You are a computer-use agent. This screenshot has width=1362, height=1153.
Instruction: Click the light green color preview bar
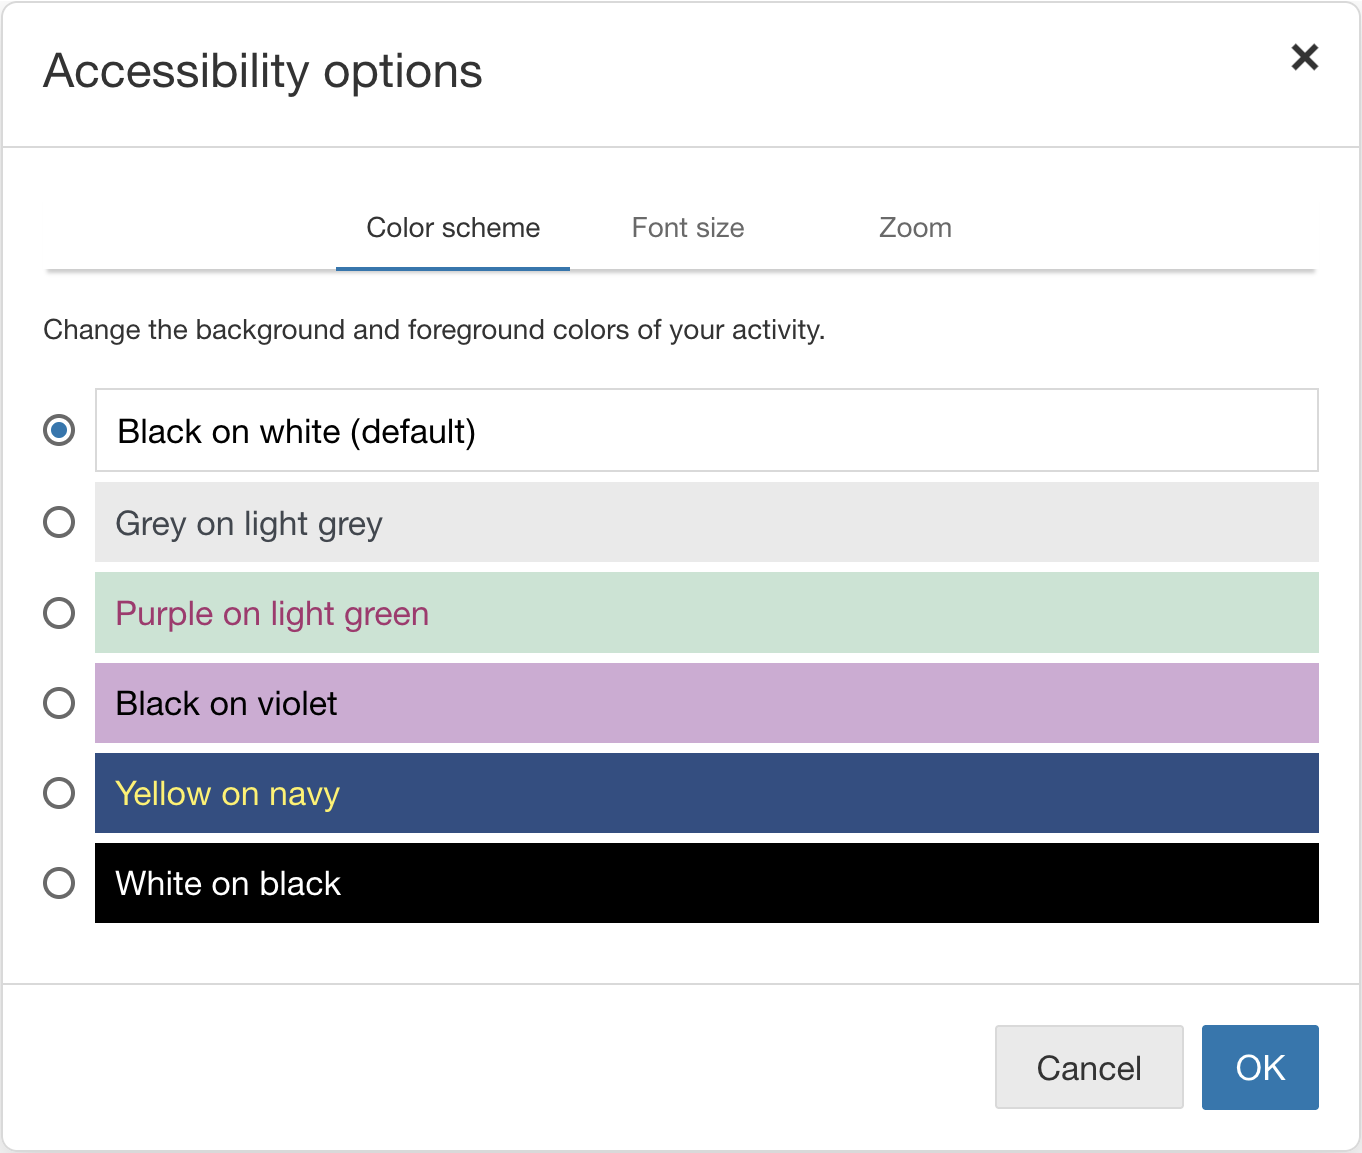pyautogui.click(x=707, y=612)
